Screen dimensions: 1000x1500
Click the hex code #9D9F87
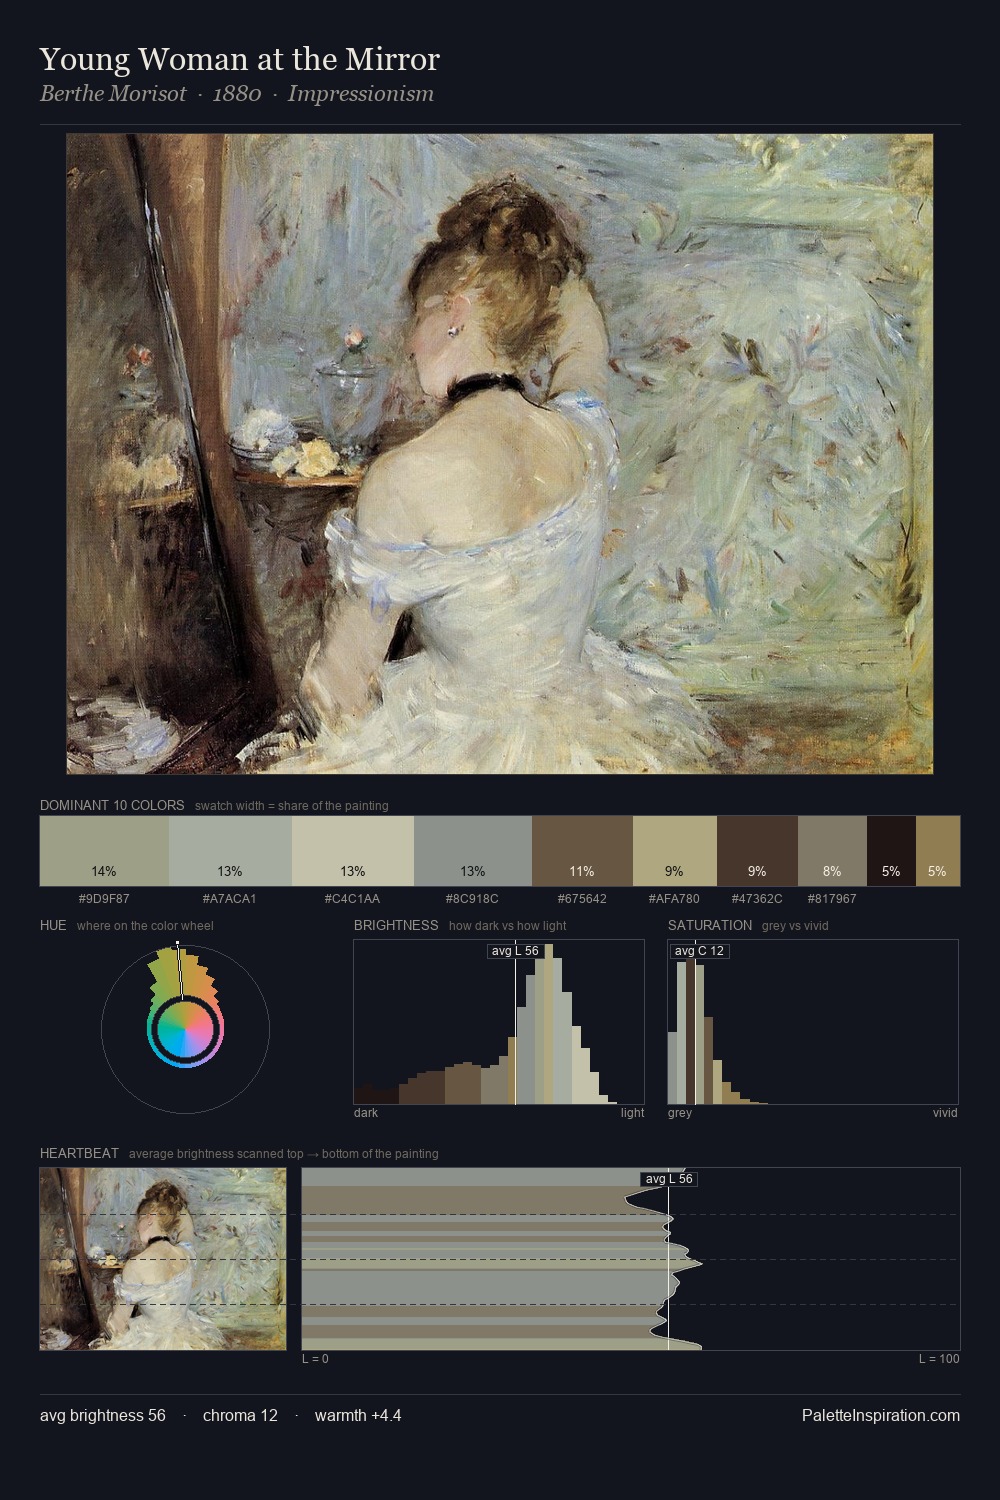[104, 899]
